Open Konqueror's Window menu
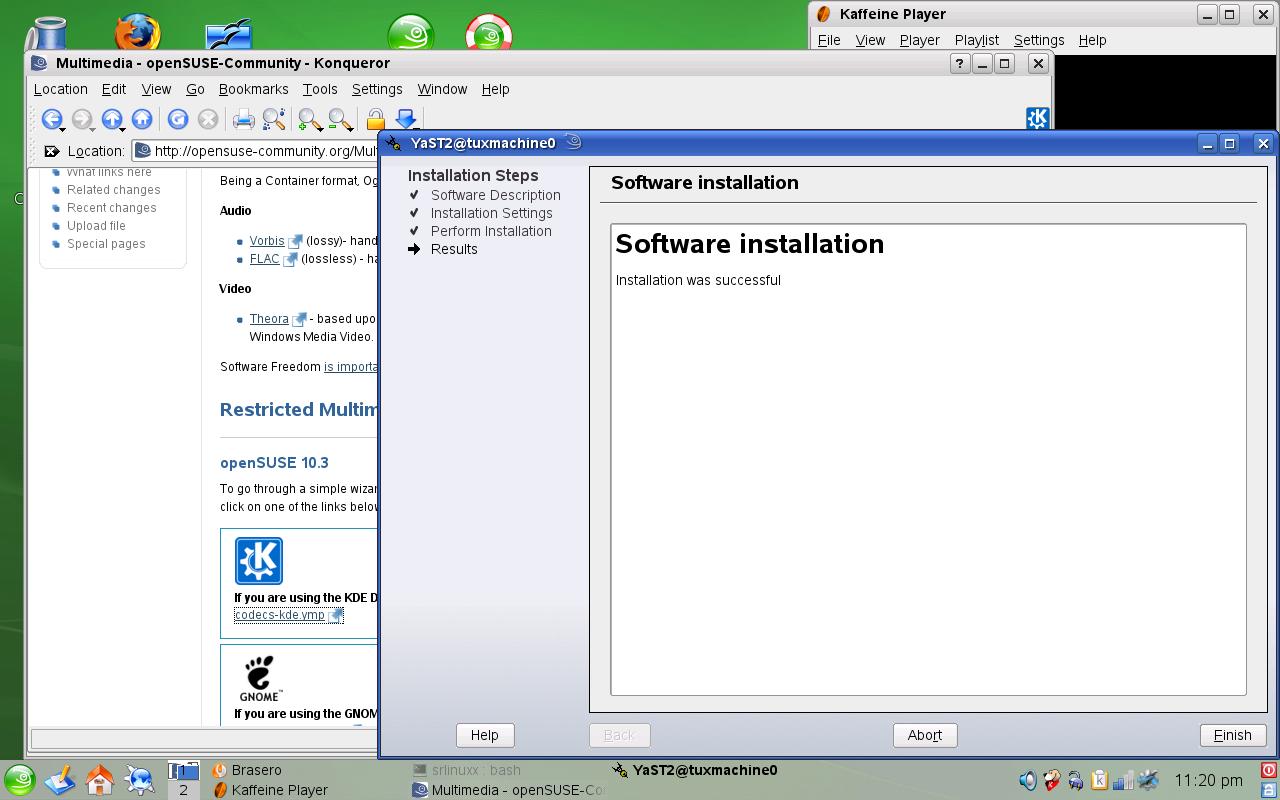 click(442, 89)
